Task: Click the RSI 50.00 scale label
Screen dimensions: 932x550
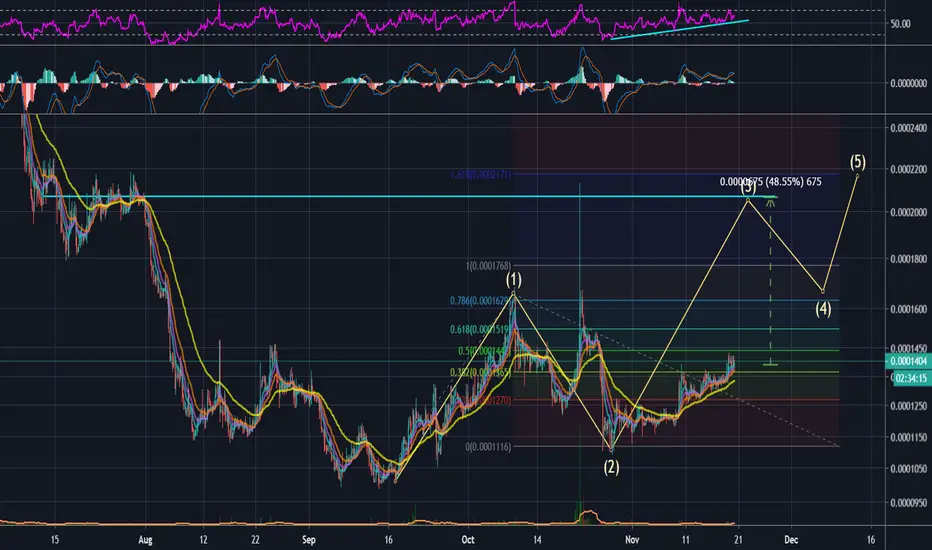Action: pos(900,24)
